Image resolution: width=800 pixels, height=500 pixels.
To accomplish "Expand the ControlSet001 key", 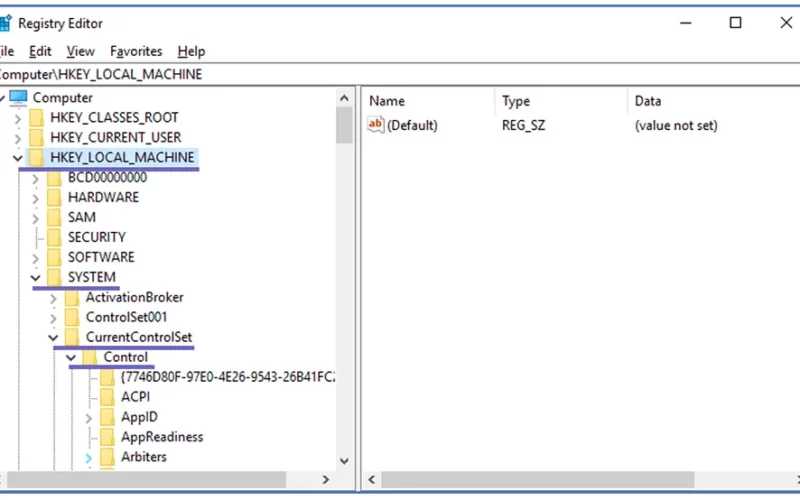I will [x=54, y=318].
